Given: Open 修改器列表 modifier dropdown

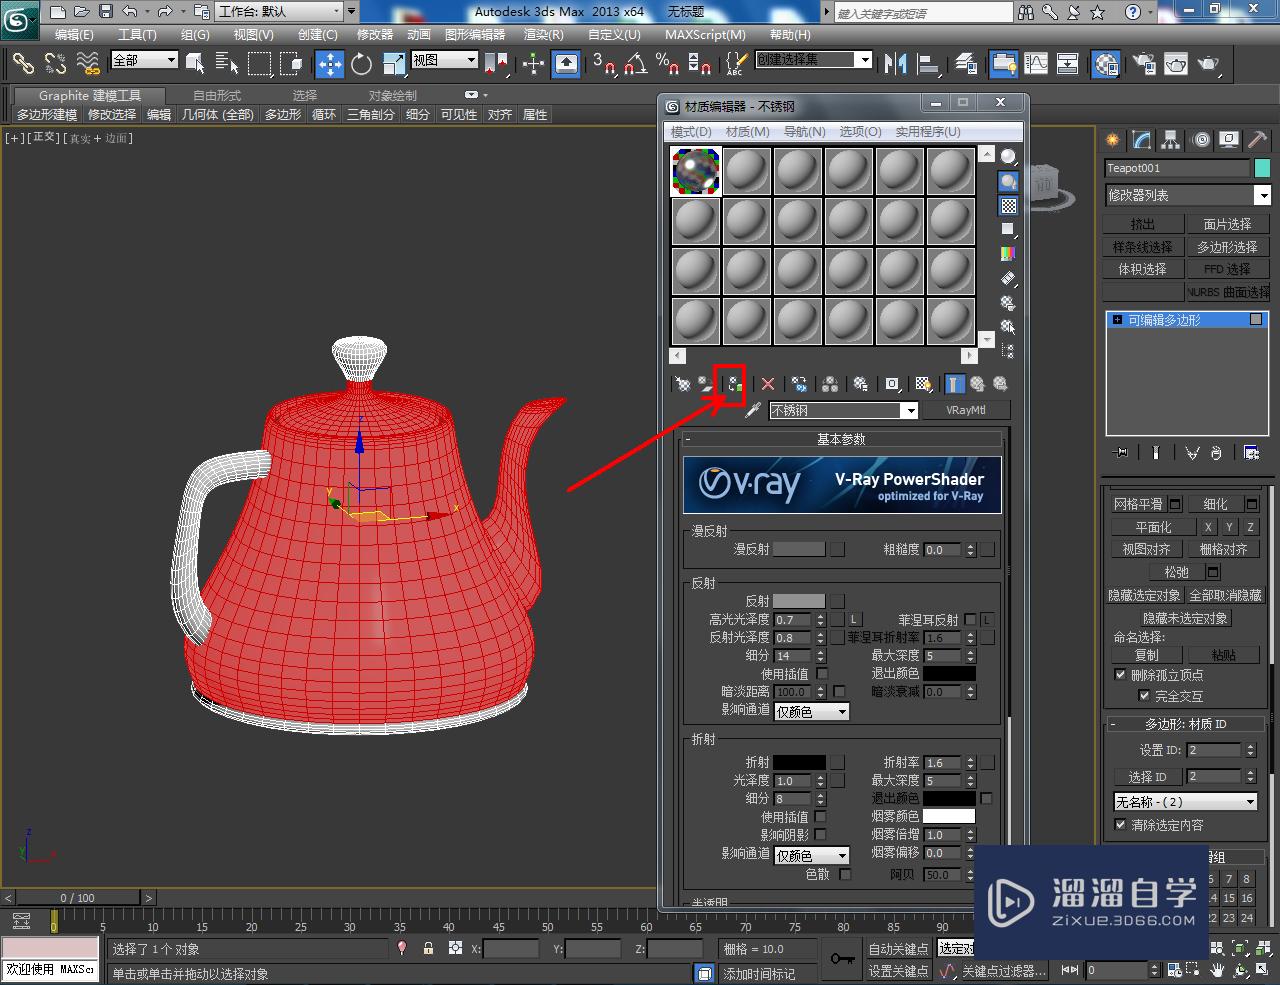Looking at the screenshot, I should [x=1263, y=196].
